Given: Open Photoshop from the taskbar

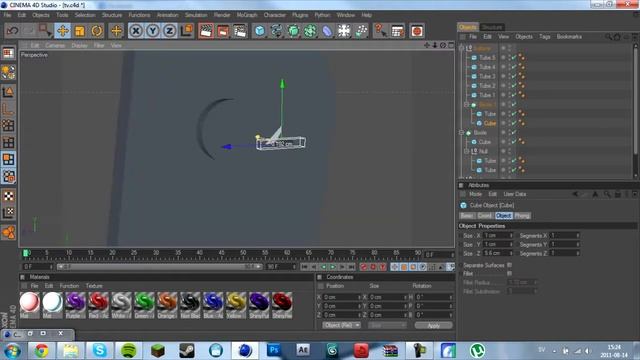Looking at the screenshot, I should coord(274,350).
